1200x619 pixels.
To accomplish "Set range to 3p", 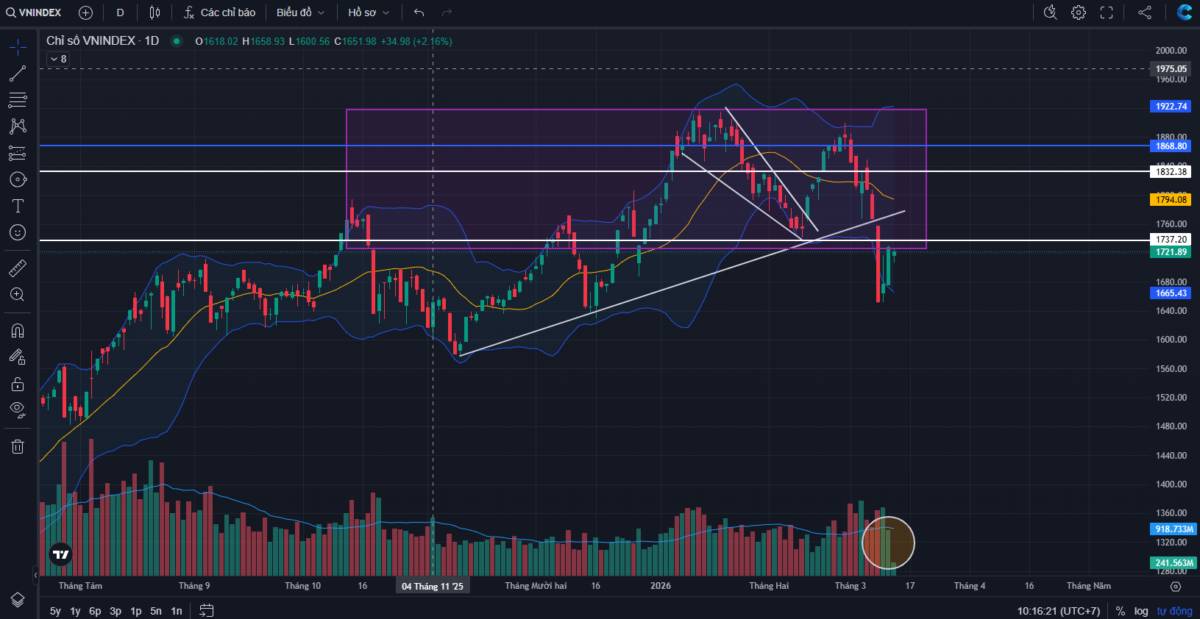I will tap(116, 611).
